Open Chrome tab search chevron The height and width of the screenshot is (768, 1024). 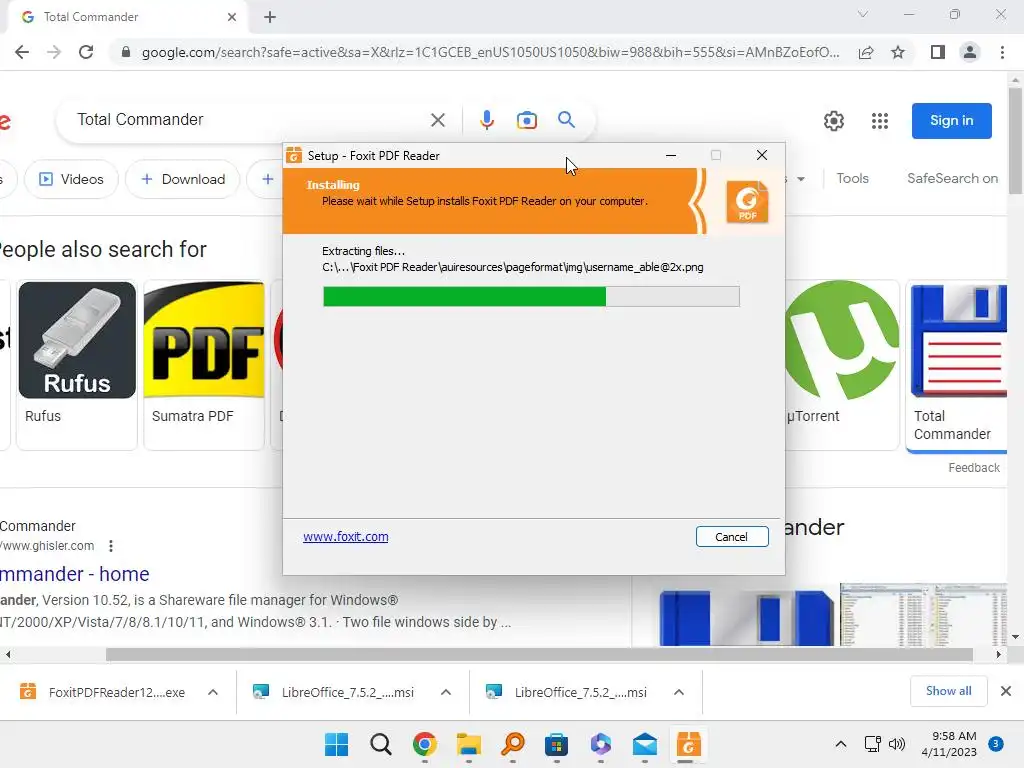863,14
